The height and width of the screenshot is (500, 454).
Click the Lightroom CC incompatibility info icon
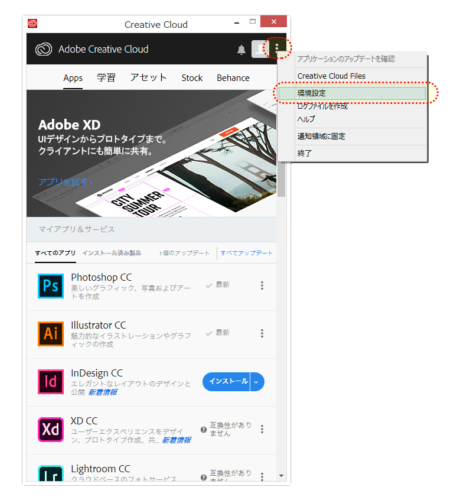pos(203,477)
